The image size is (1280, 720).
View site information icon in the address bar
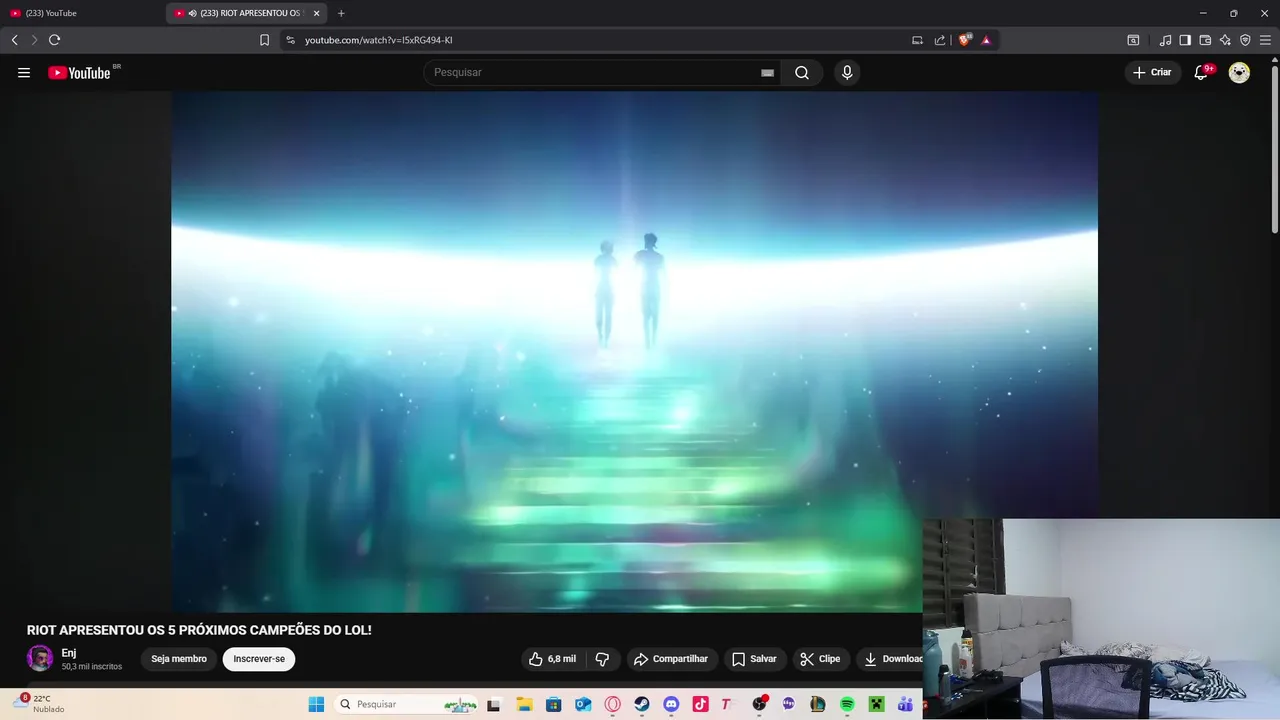[x=290, y=40]
